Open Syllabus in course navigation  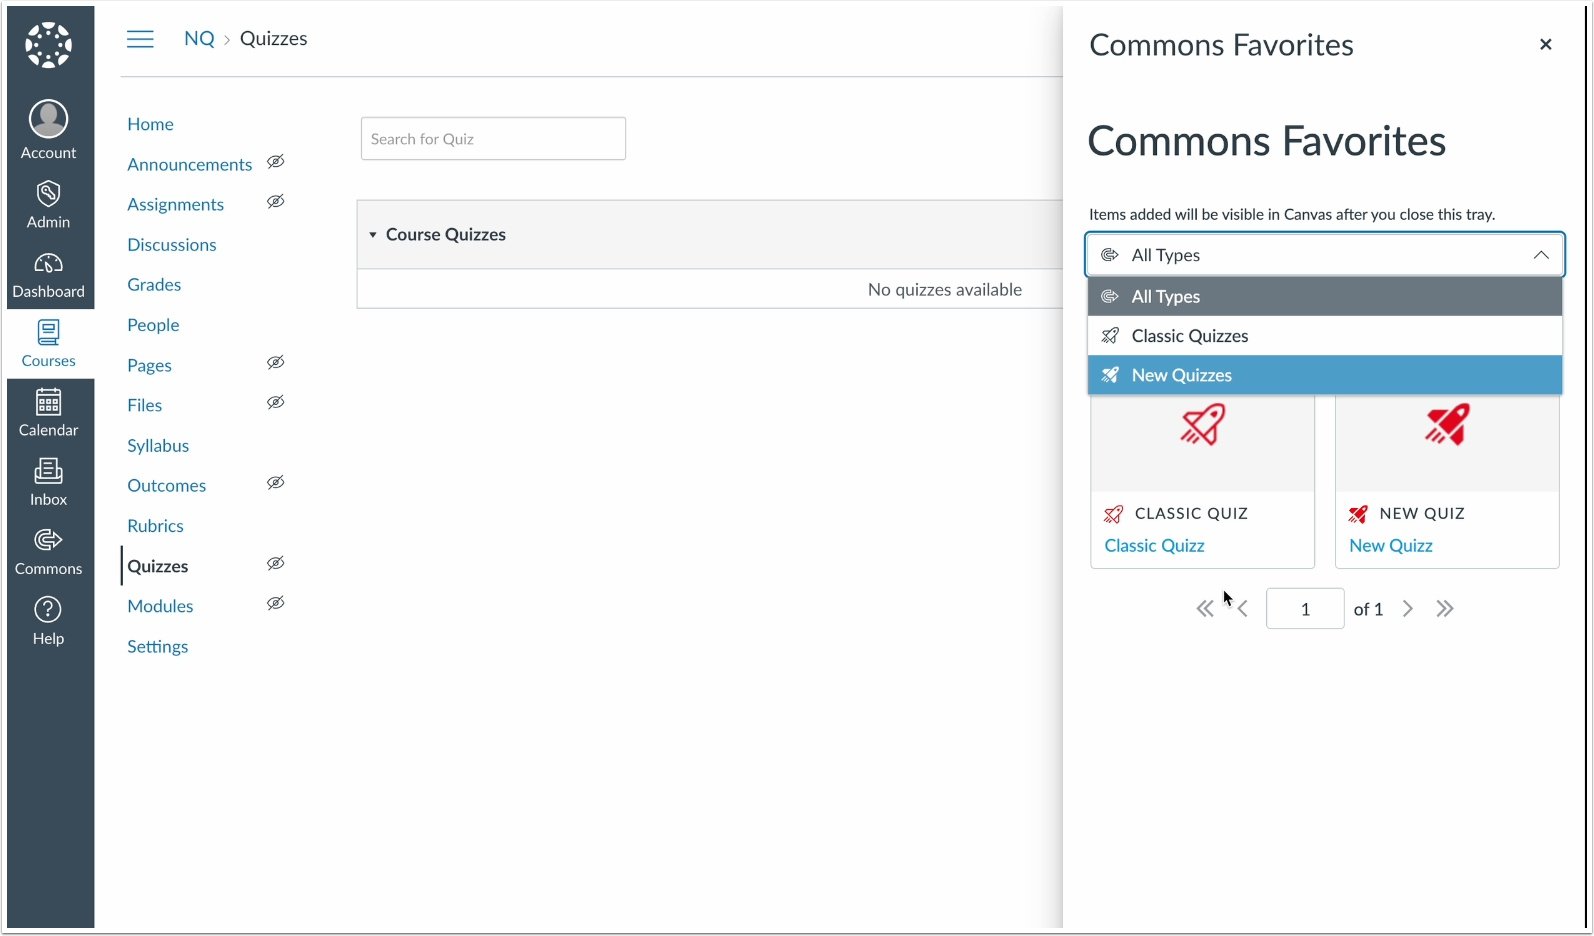point(158,446)
